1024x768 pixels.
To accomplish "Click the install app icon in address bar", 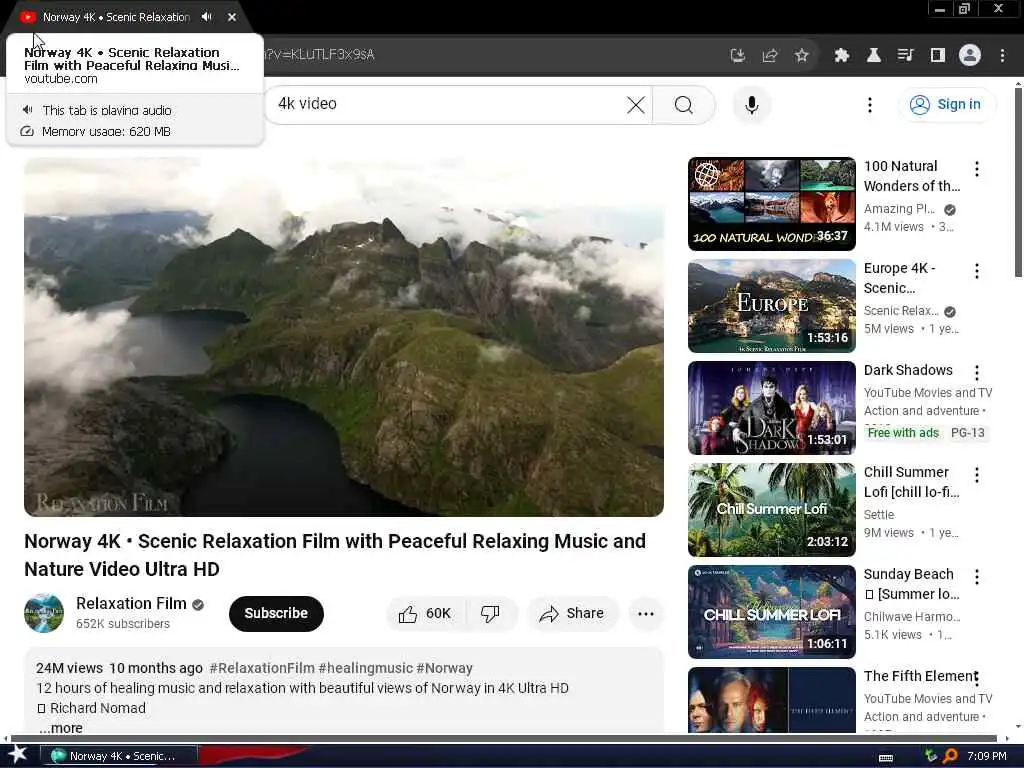I will pyautogui.click(x=738, y=55).
